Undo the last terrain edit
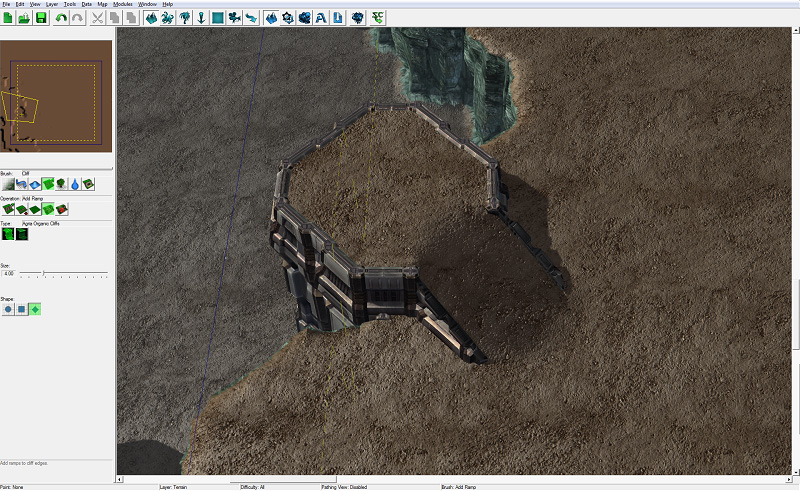800x491 pixels. 61,18
